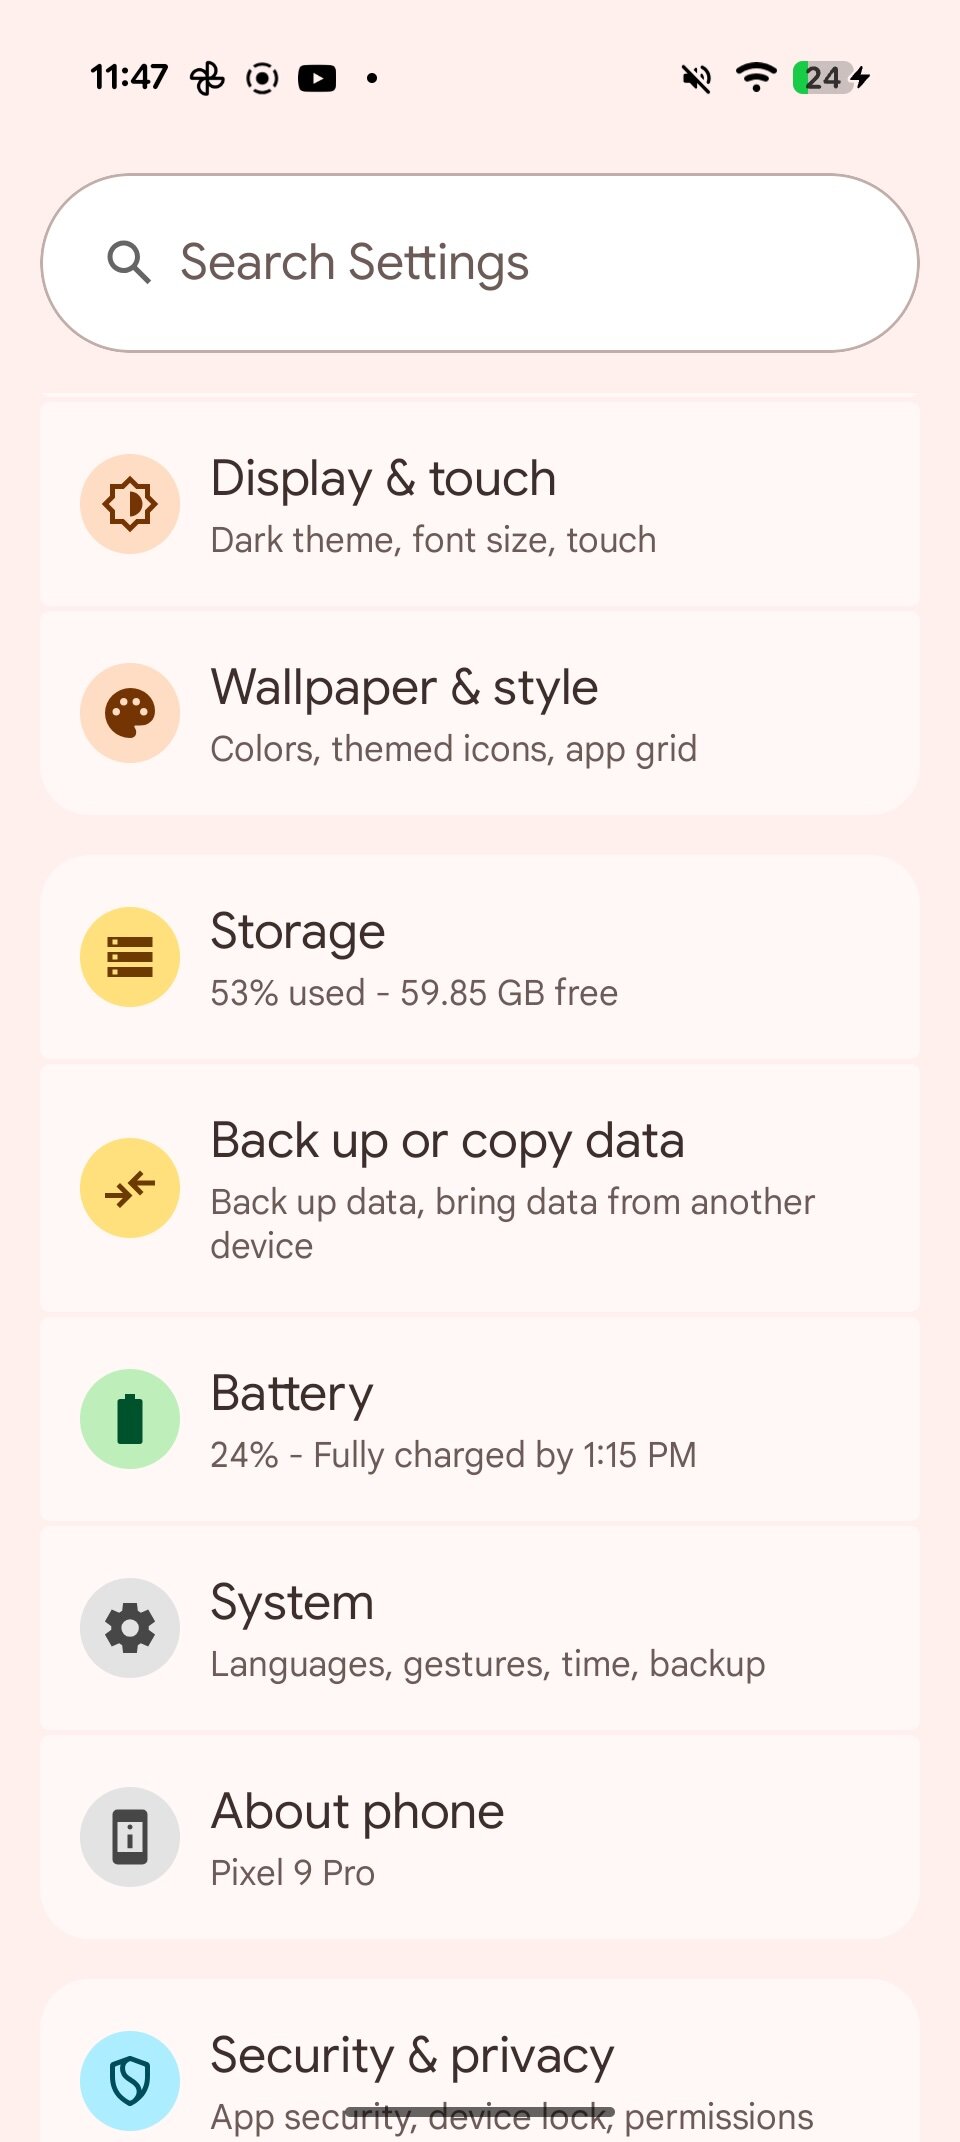The width and height of the screenshot is (960, 2142).
Task: Tap the Security & privacy shield icon
Action: click(x=130, y=2080)
